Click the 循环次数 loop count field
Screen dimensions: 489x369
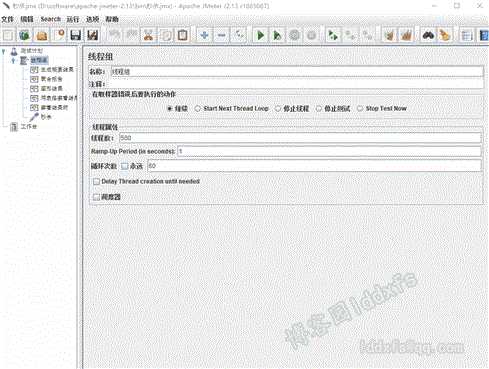[314, 166]
